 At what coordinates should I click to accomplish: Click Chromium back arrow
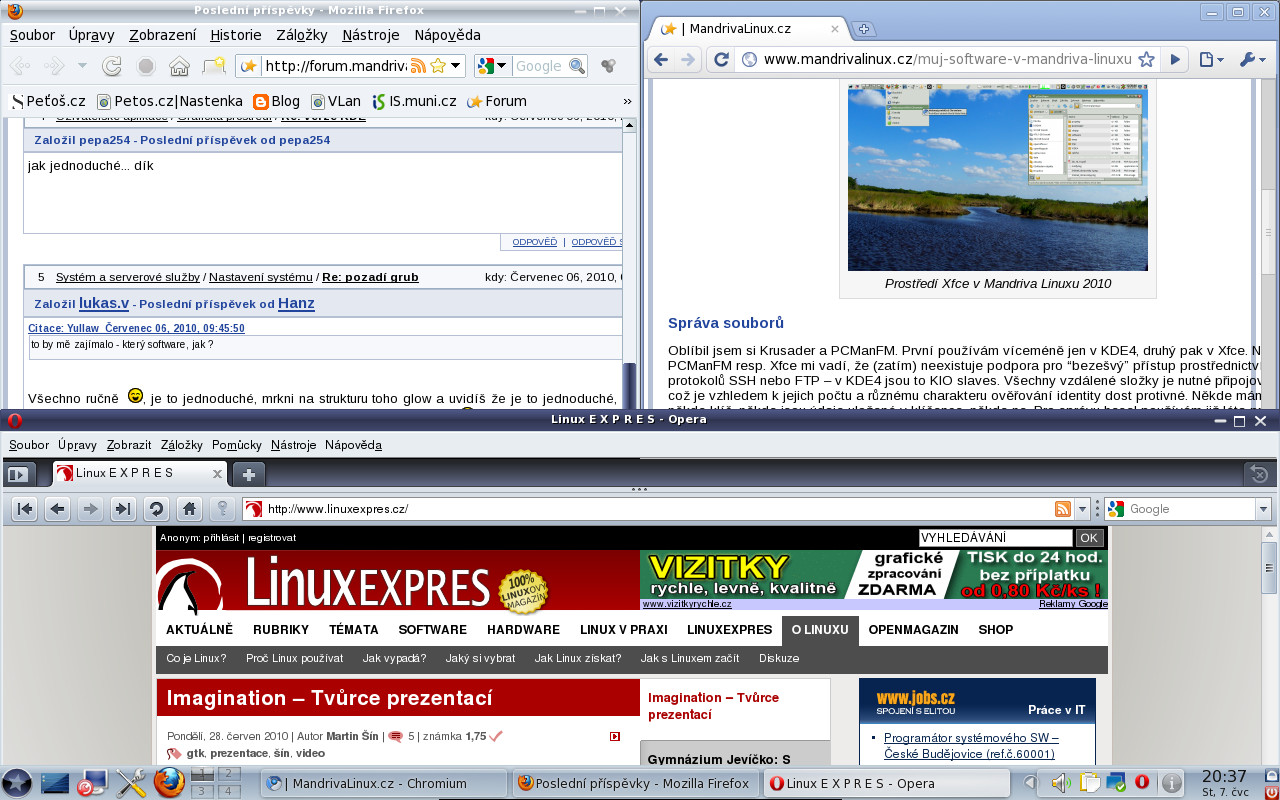coord(660,59)
